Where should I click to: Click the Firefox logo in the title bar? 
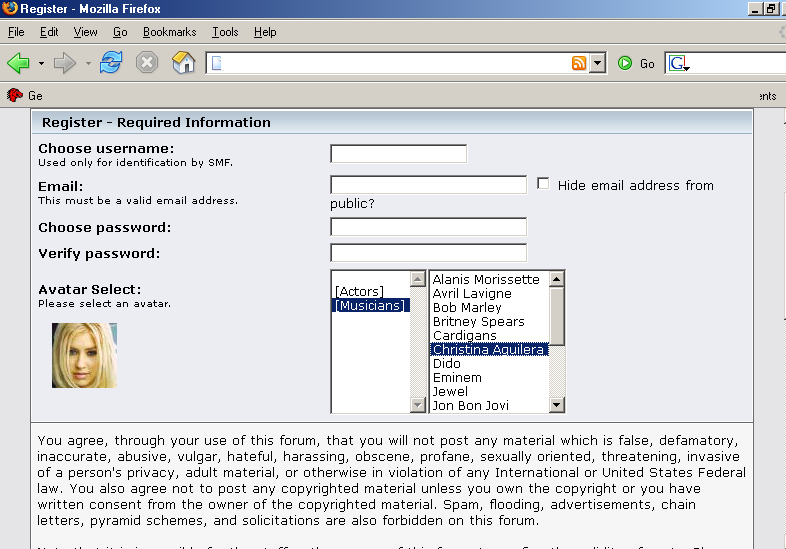[10, 9]
